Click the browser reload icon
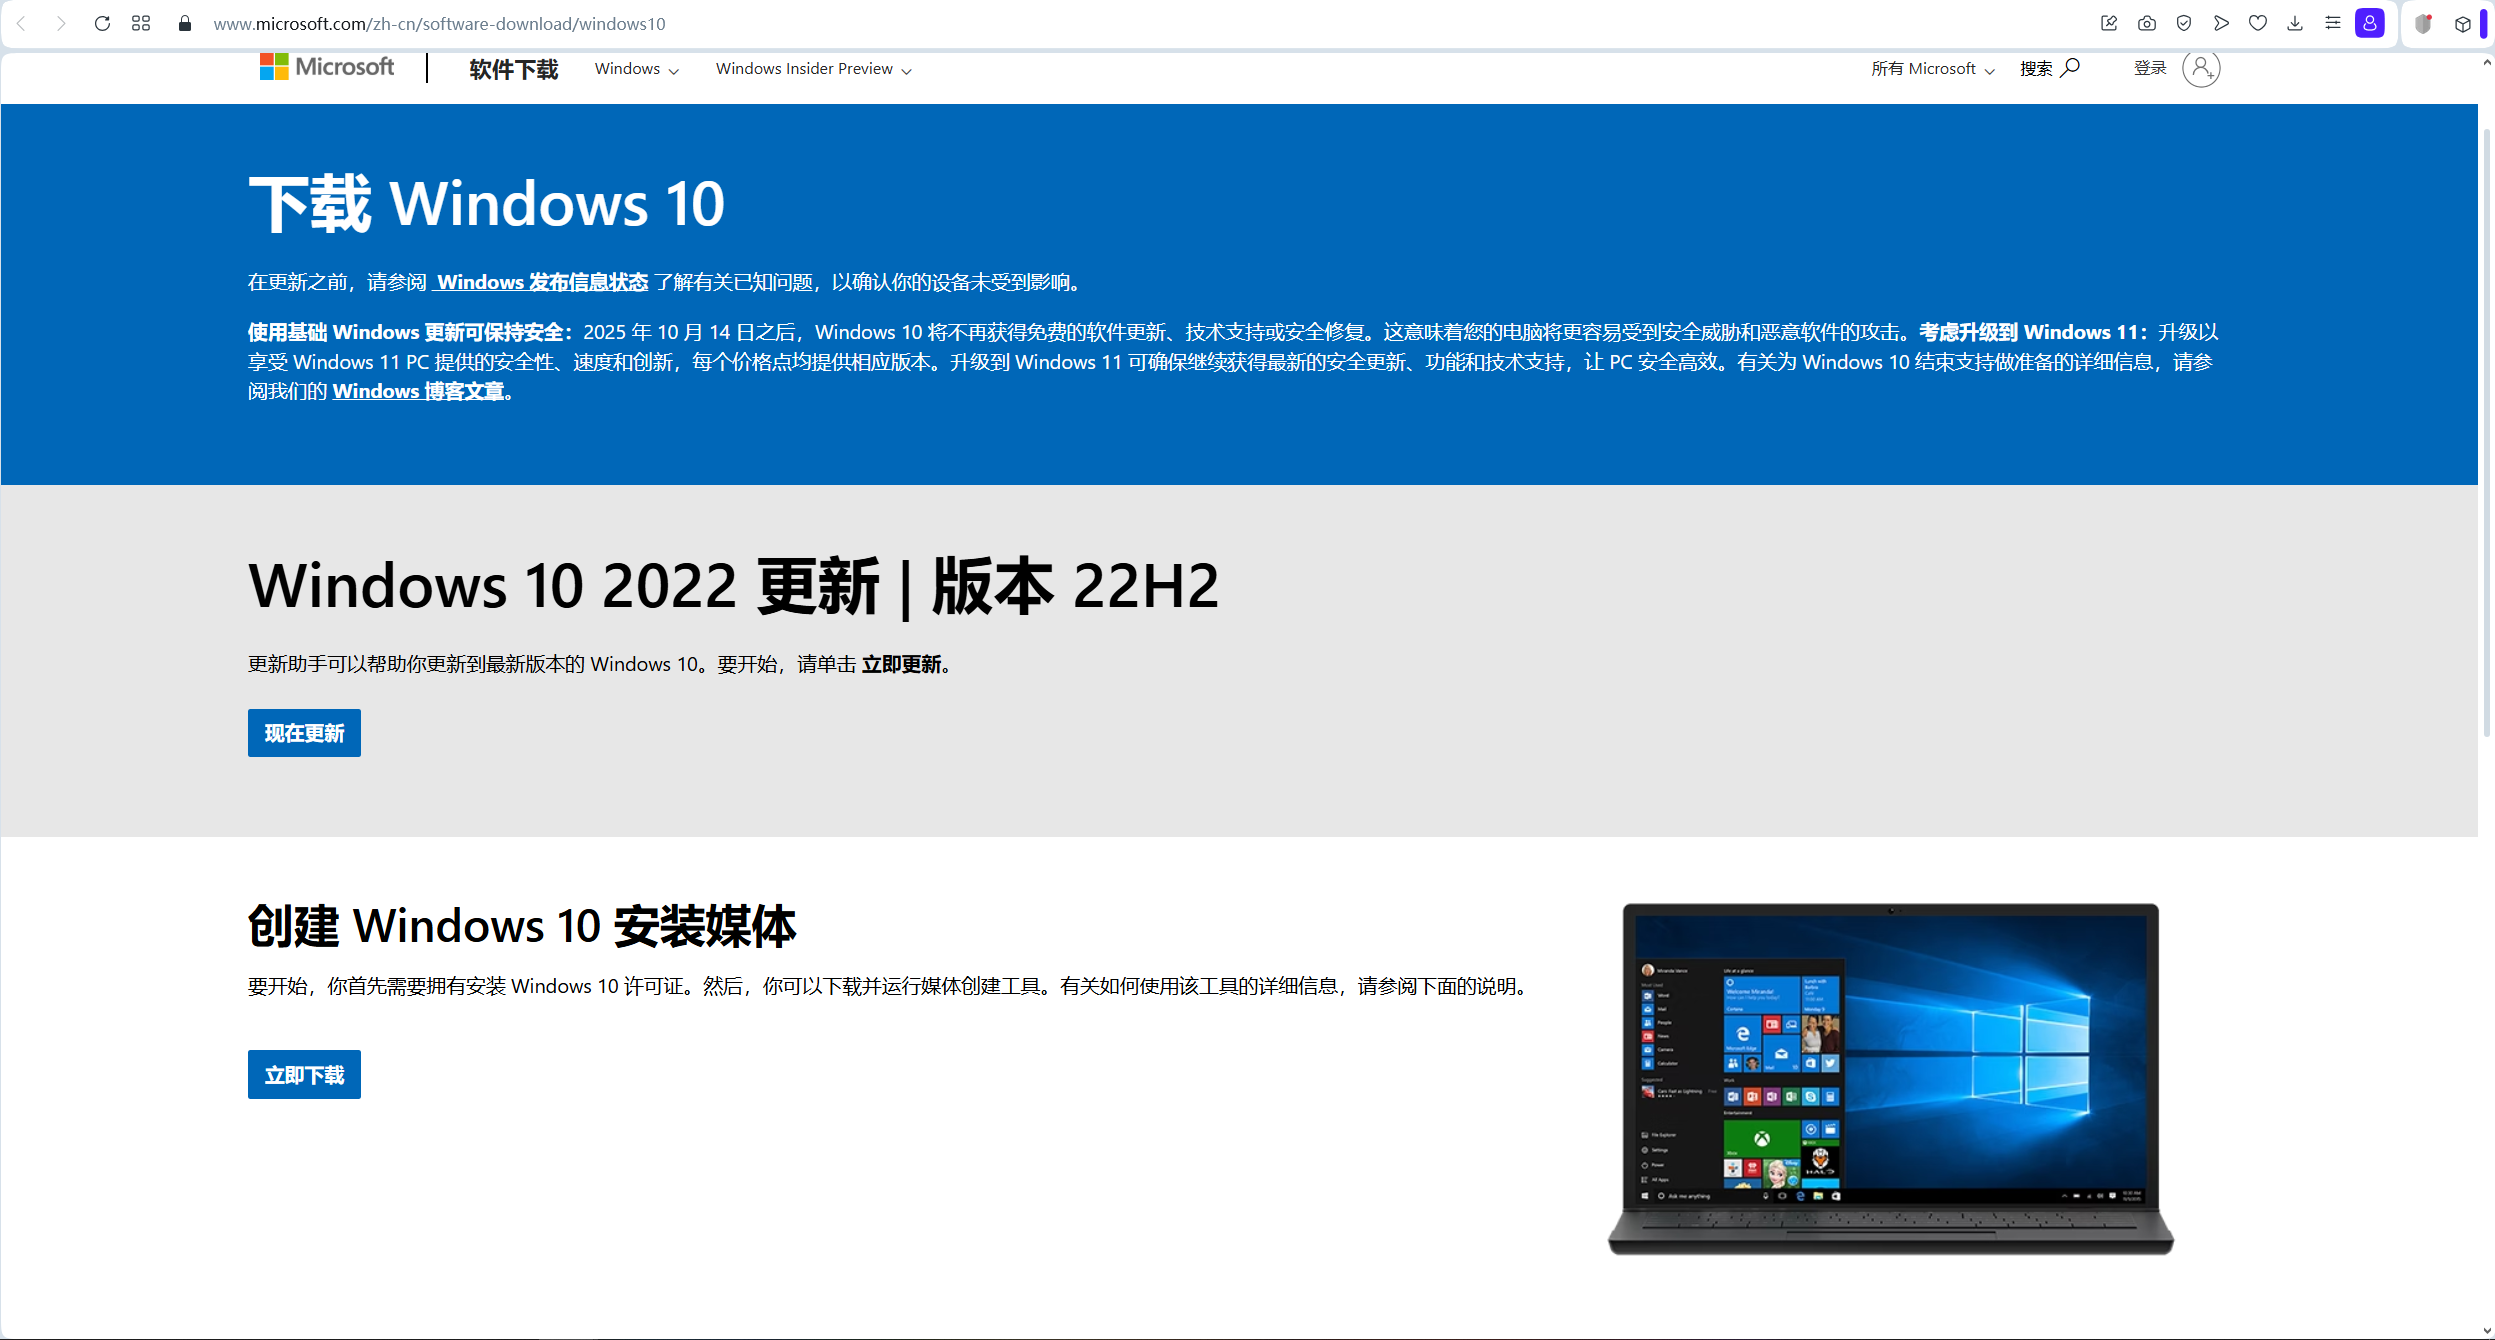 point(102,23)
